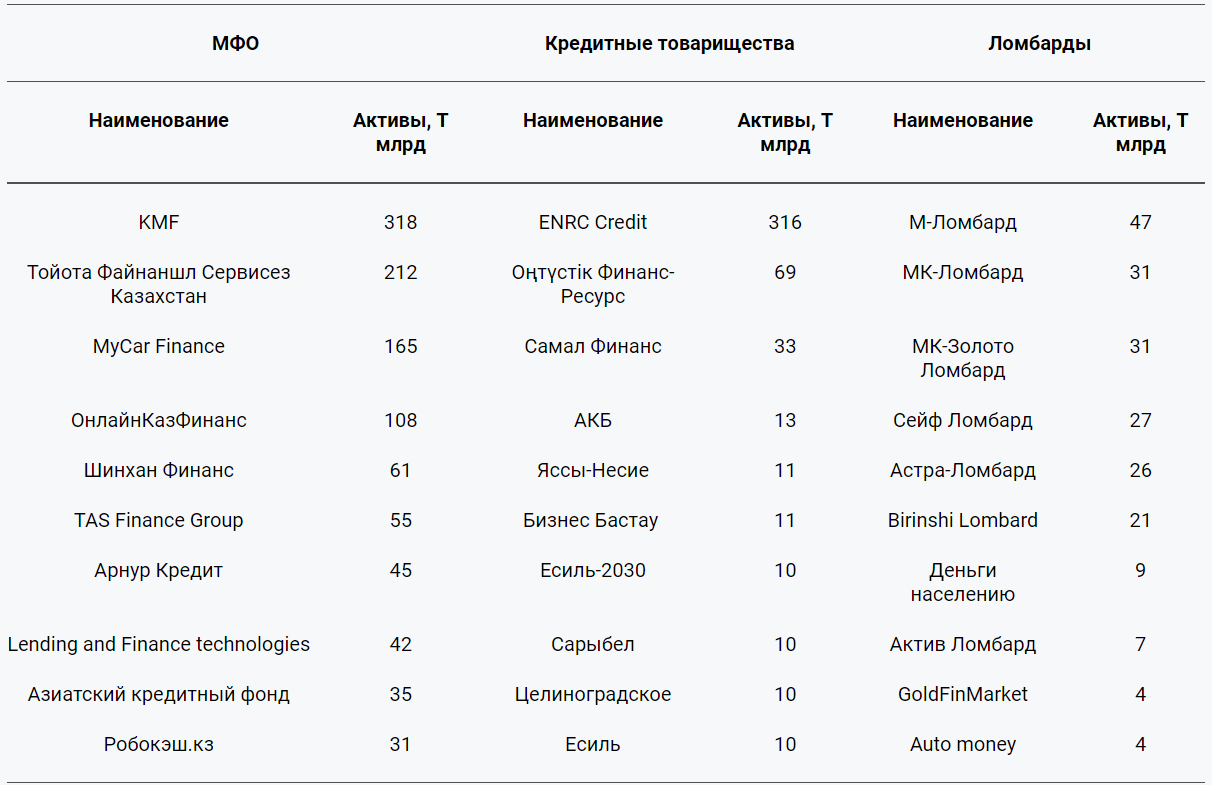Click the TAS Finance Group entry
This screenshot has height=785, width=1212.
click(159, 520)
